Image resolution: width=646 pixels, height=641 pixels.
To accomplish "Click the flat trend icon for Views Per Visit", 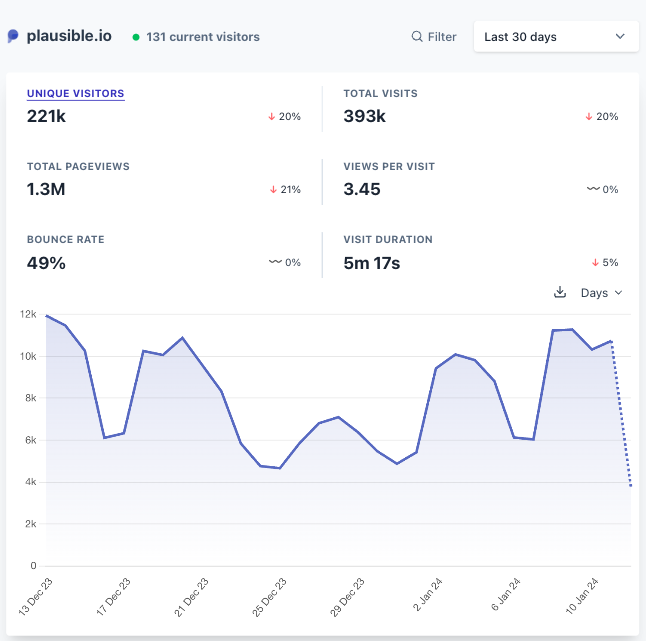I will point(593,189).
